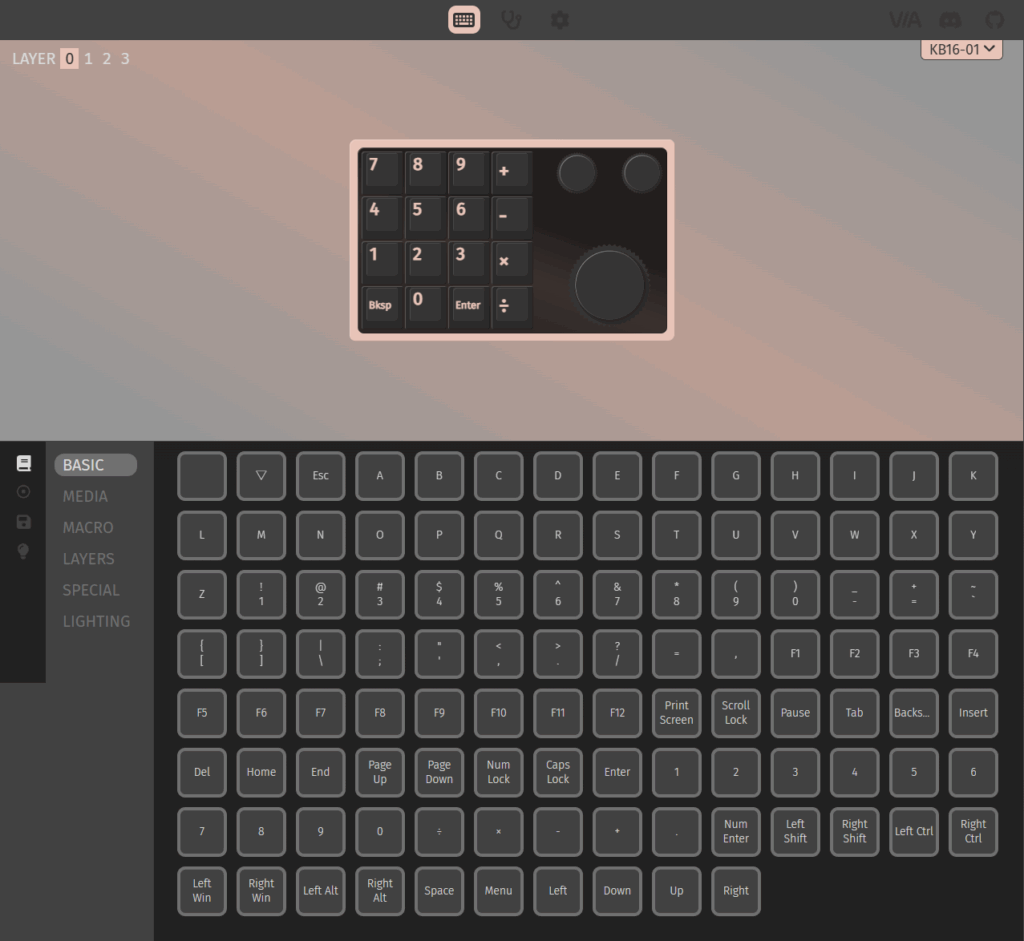Open the MEDIA keycode category

[85, 496]
